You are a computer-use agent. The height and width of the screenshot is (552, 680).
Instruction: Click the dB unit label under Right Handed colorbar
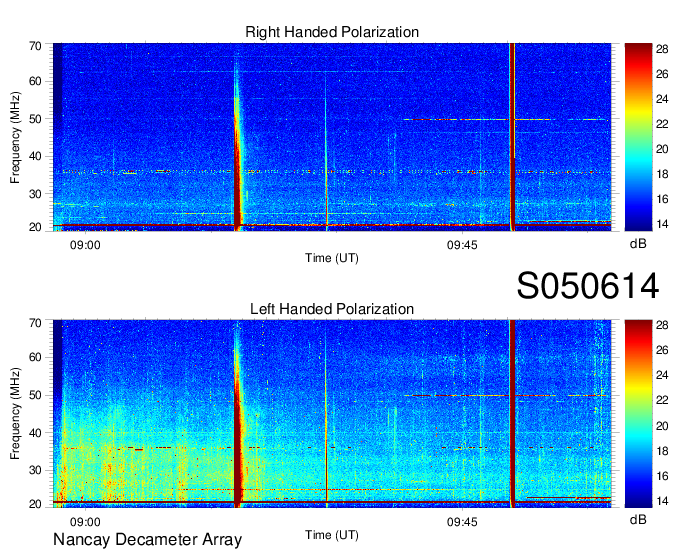[x=638, y=244]
